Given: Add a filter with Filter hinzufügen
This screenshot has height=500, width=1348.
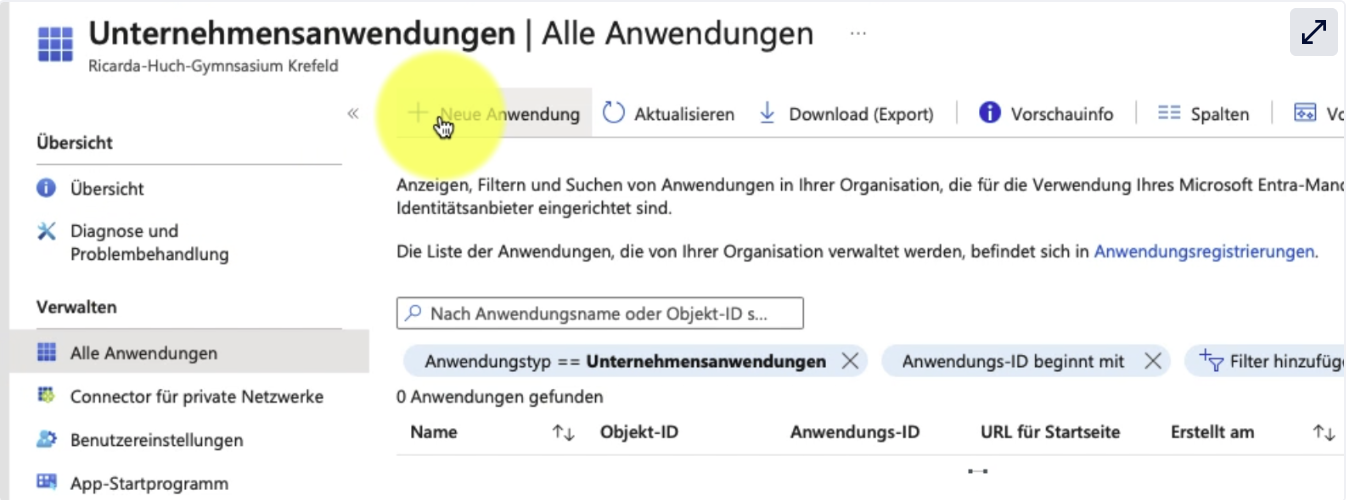Looking at the screenshot, I should (x=1270, y=361).
